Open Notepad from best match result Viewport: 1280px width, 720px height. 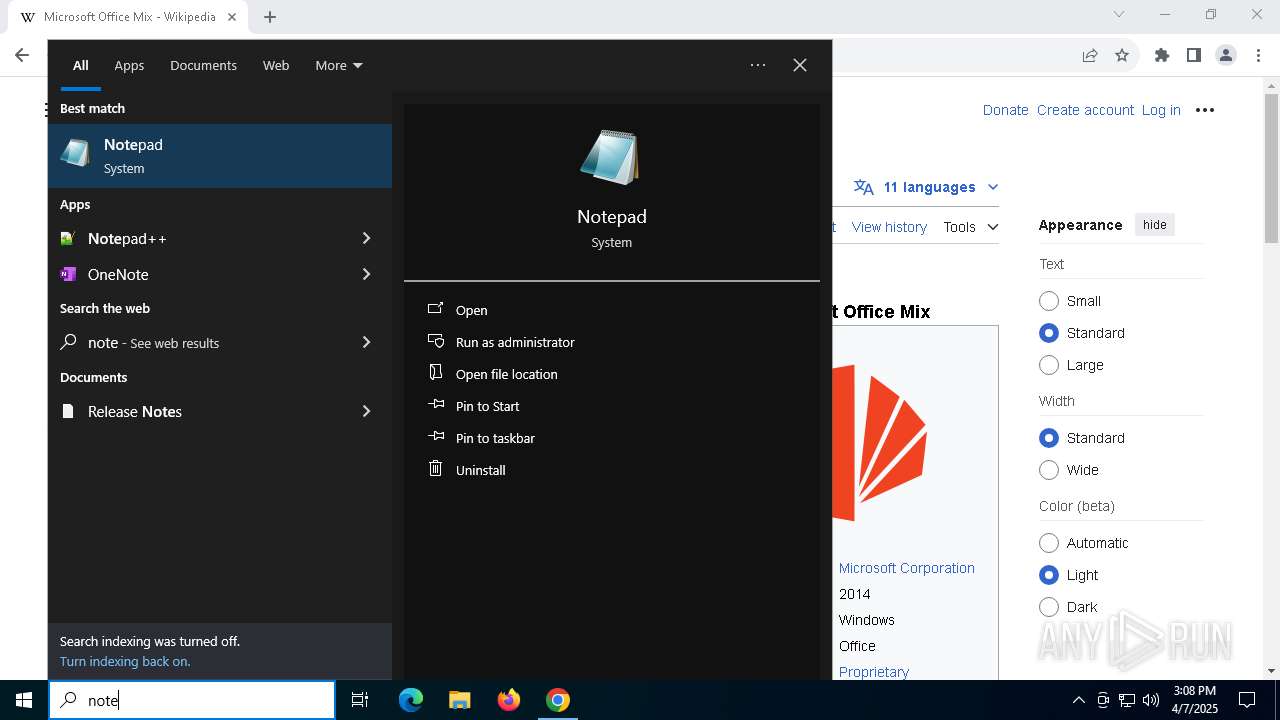[220, 156]
